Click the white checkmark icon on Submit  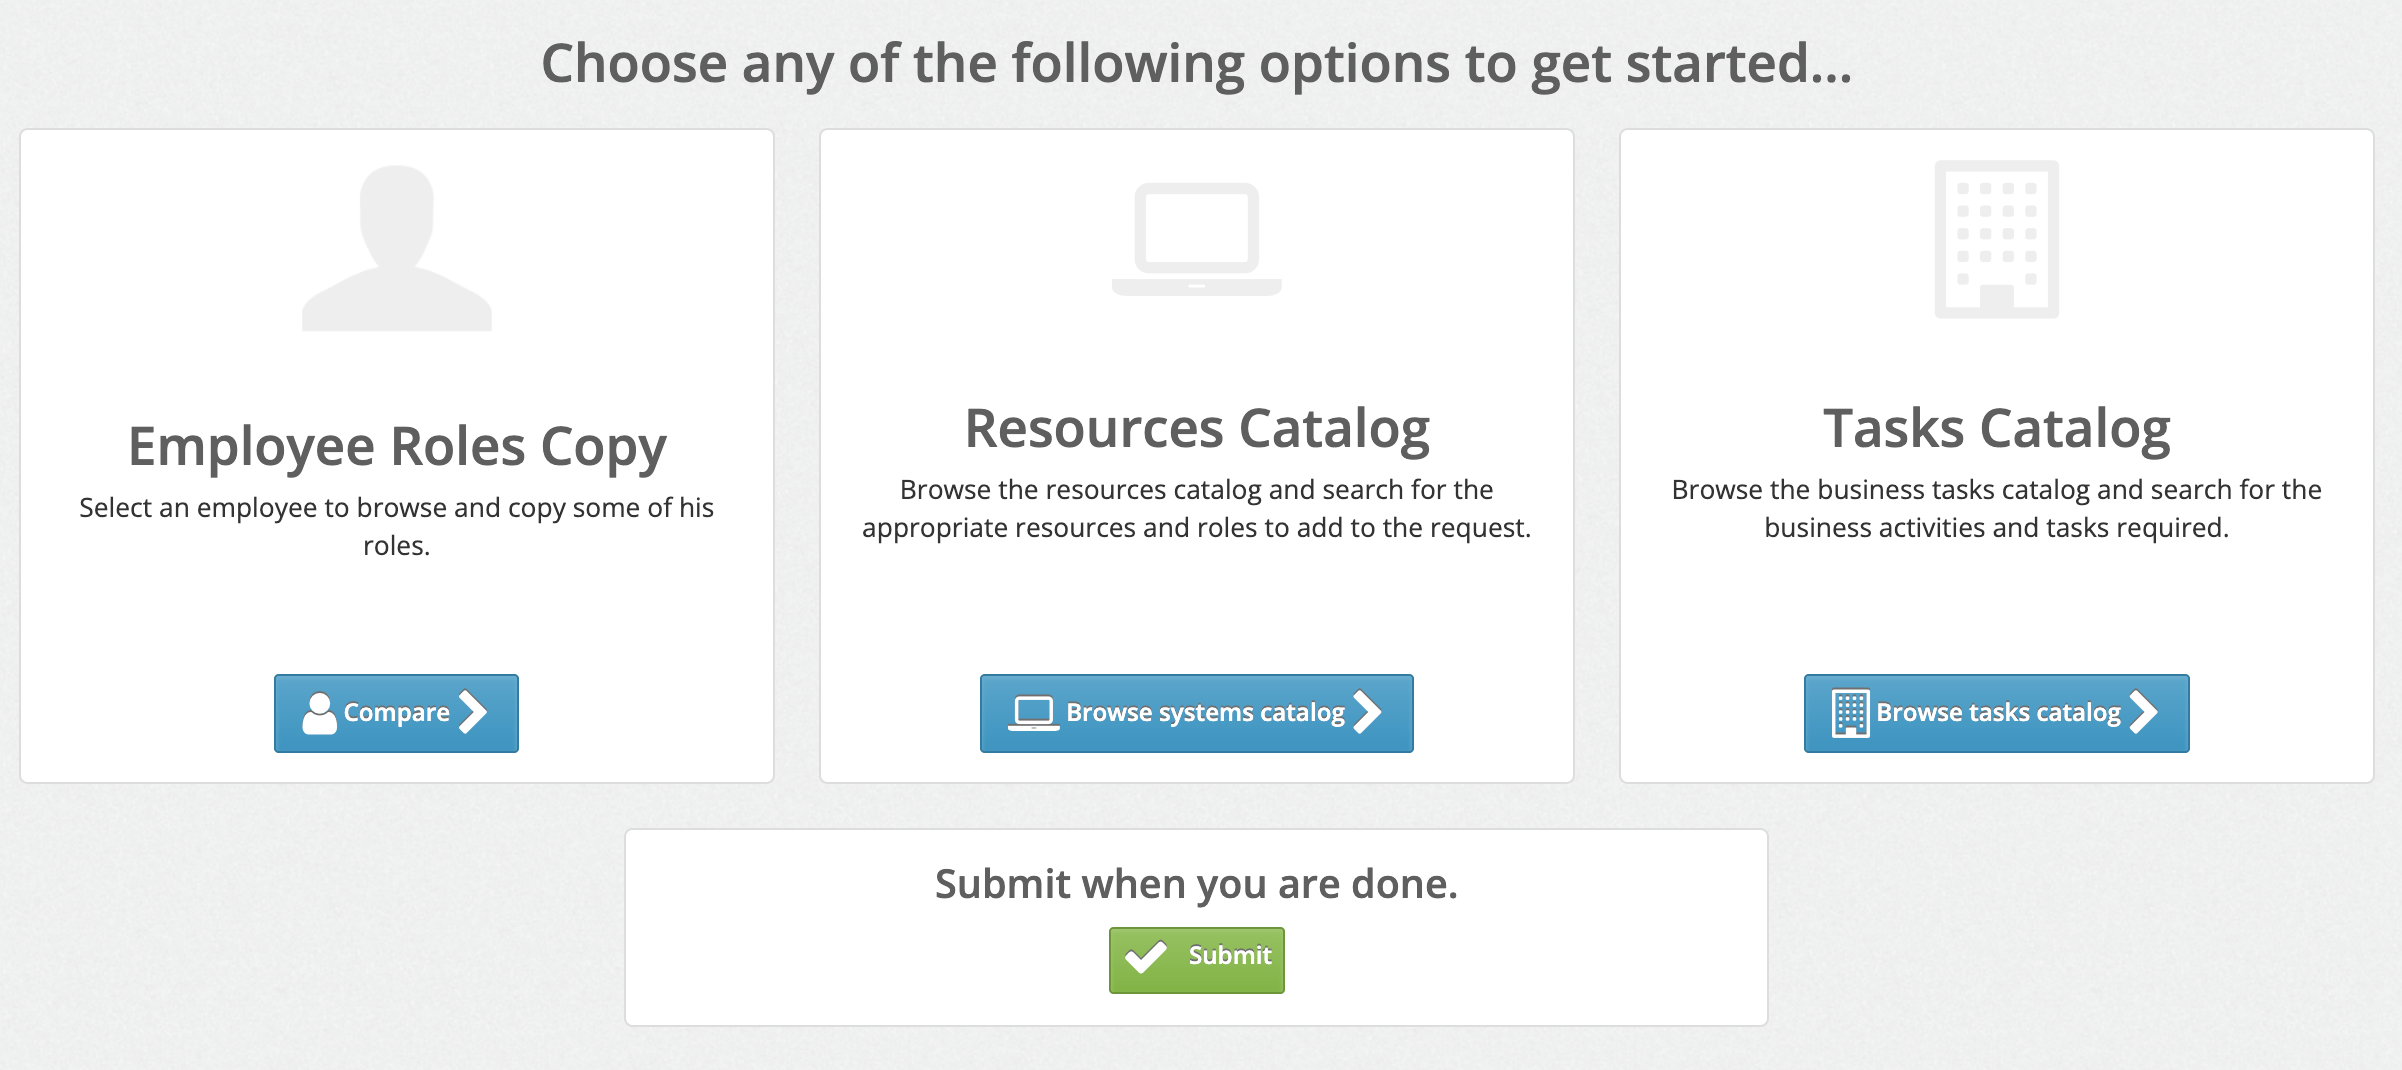click(1145, 957)
